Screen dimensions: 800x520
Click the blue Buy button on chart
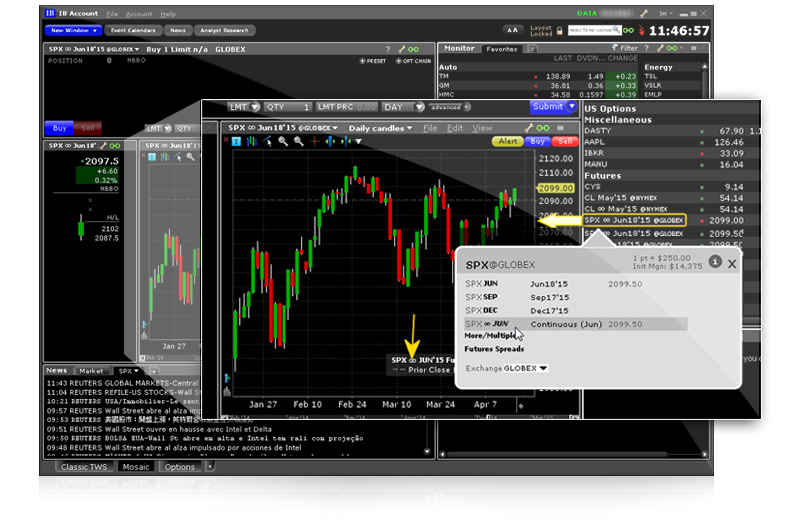[537, 141]
